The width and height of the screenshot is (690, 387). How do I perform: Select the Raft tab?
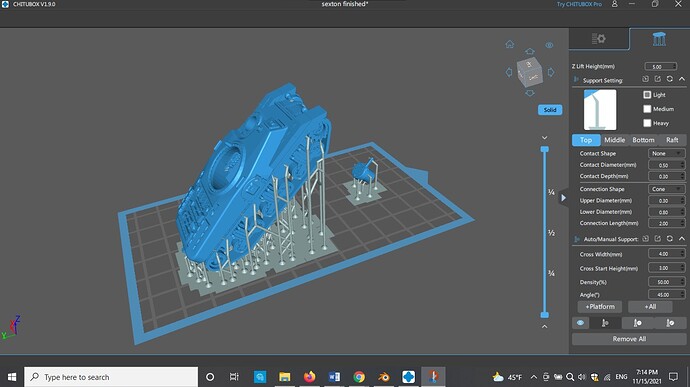pos(672,140)
